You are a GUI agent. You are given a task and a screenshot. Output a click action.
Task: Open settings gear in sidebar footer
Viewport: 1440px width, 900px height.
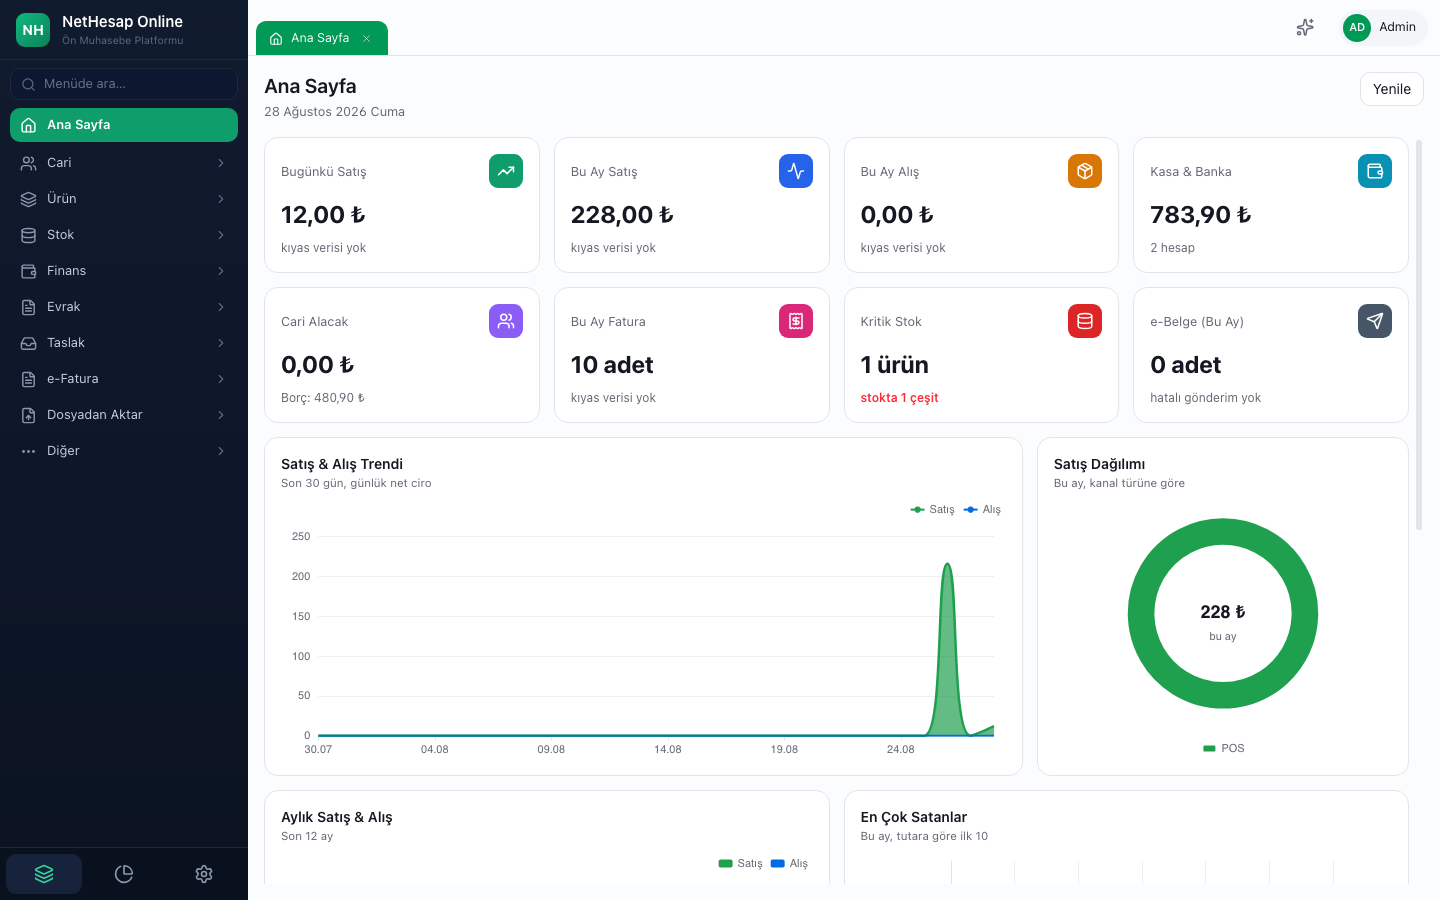pyautogui.click(x=204, y=874)
